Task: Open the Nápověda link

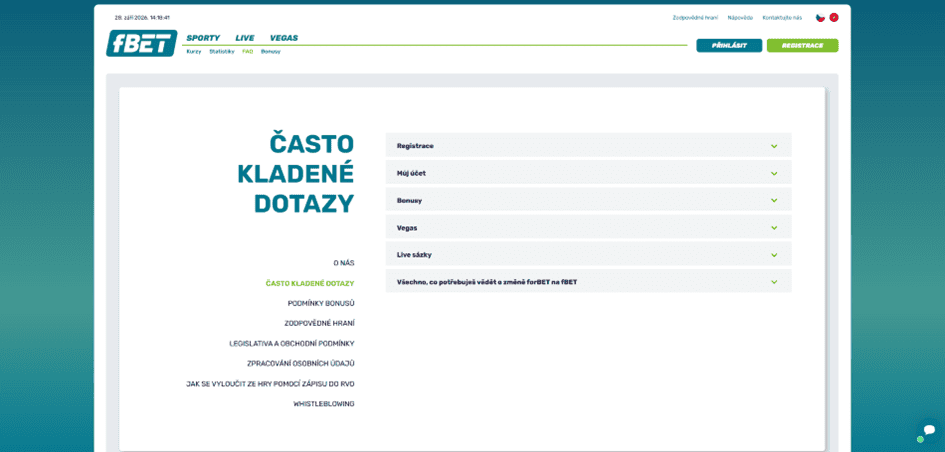Action: click(740, 17)
